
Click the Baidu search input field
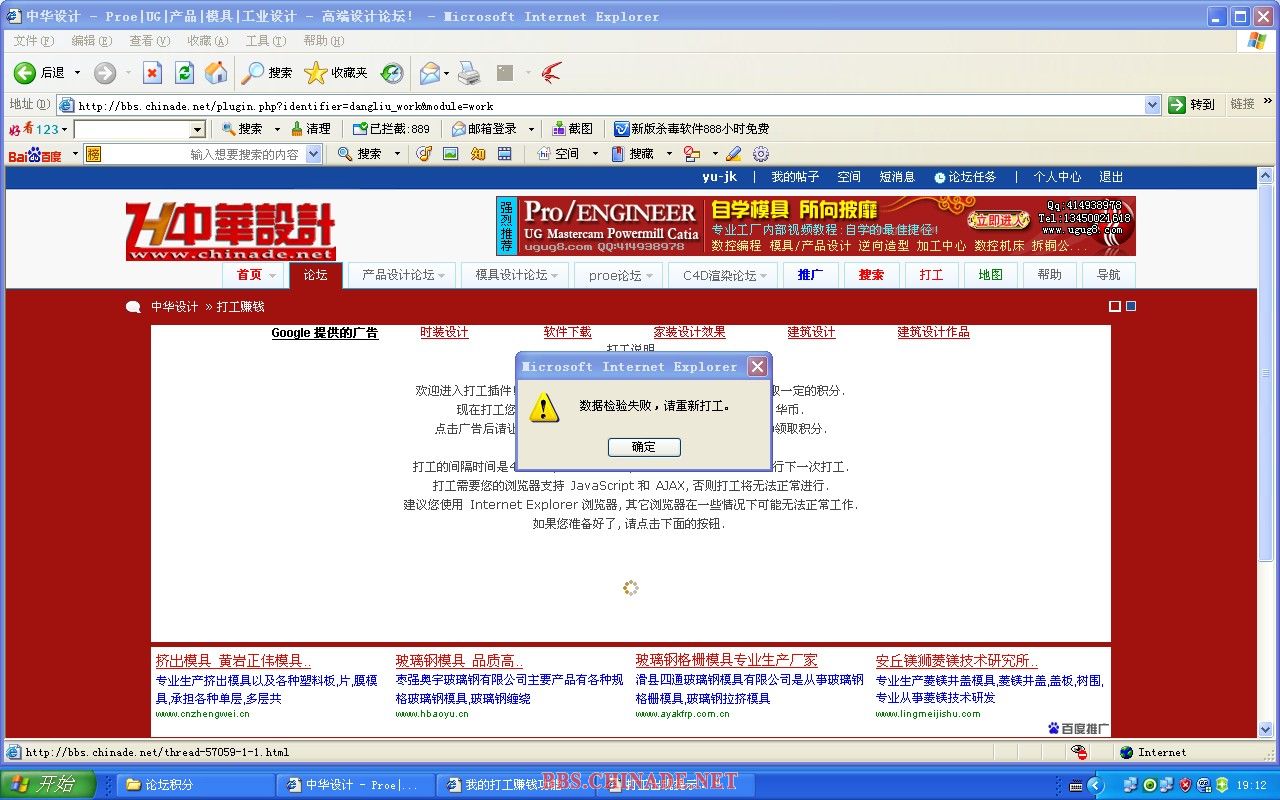coord(203,154)
